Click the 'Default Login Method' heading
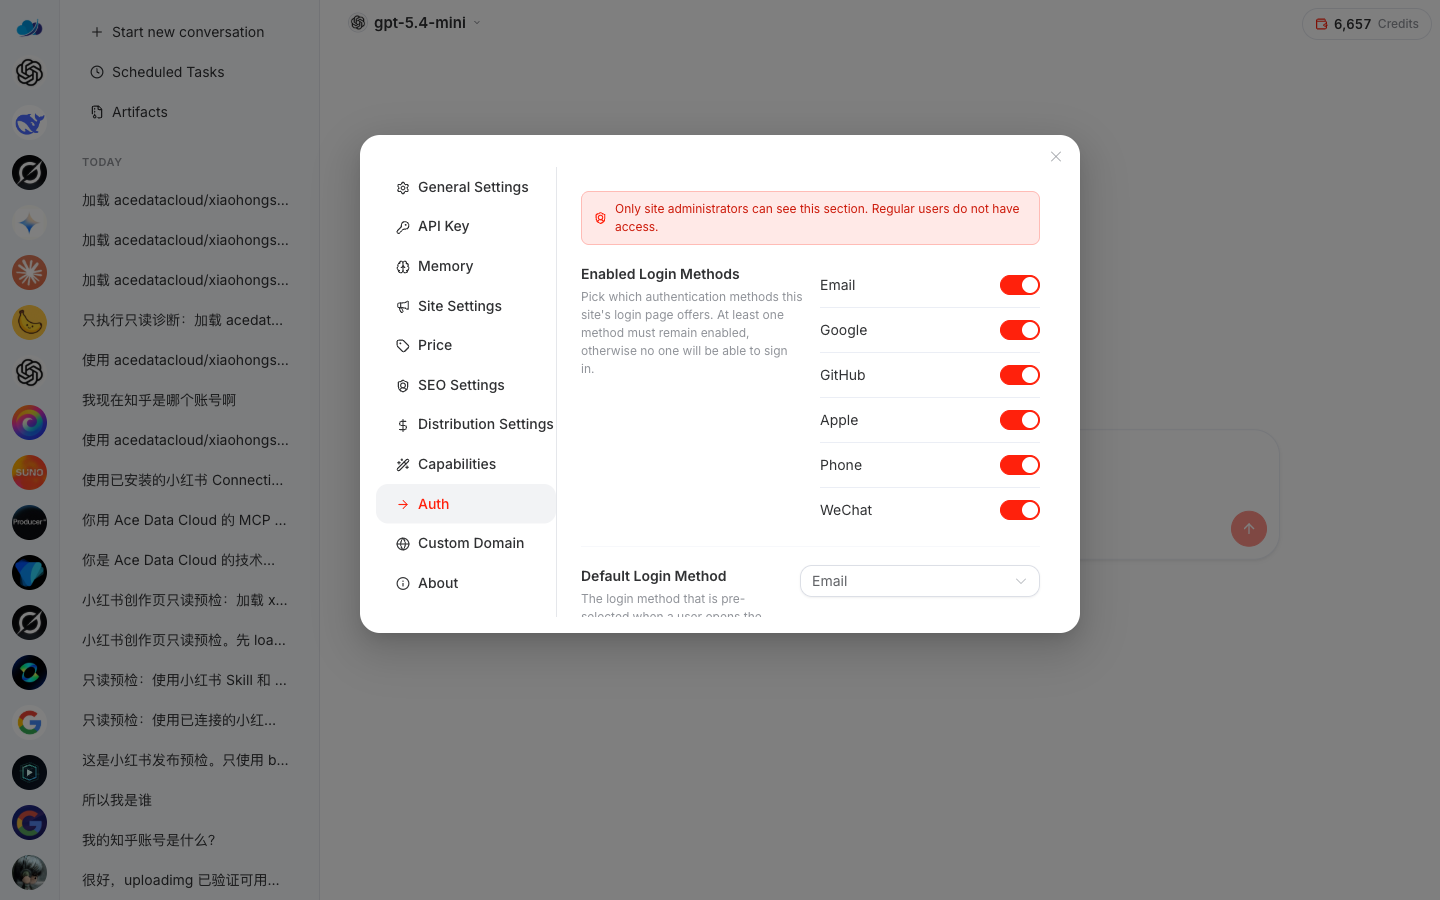Image resolution: width=1440 pixels, height=900 pixels. click(x=654, y=576)
